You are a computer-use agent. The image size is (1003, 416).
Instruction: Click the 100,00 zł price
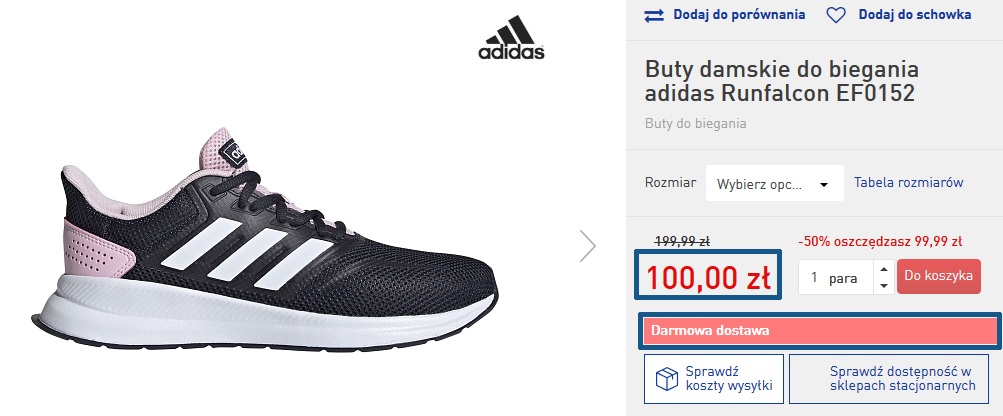pos(708,276)
